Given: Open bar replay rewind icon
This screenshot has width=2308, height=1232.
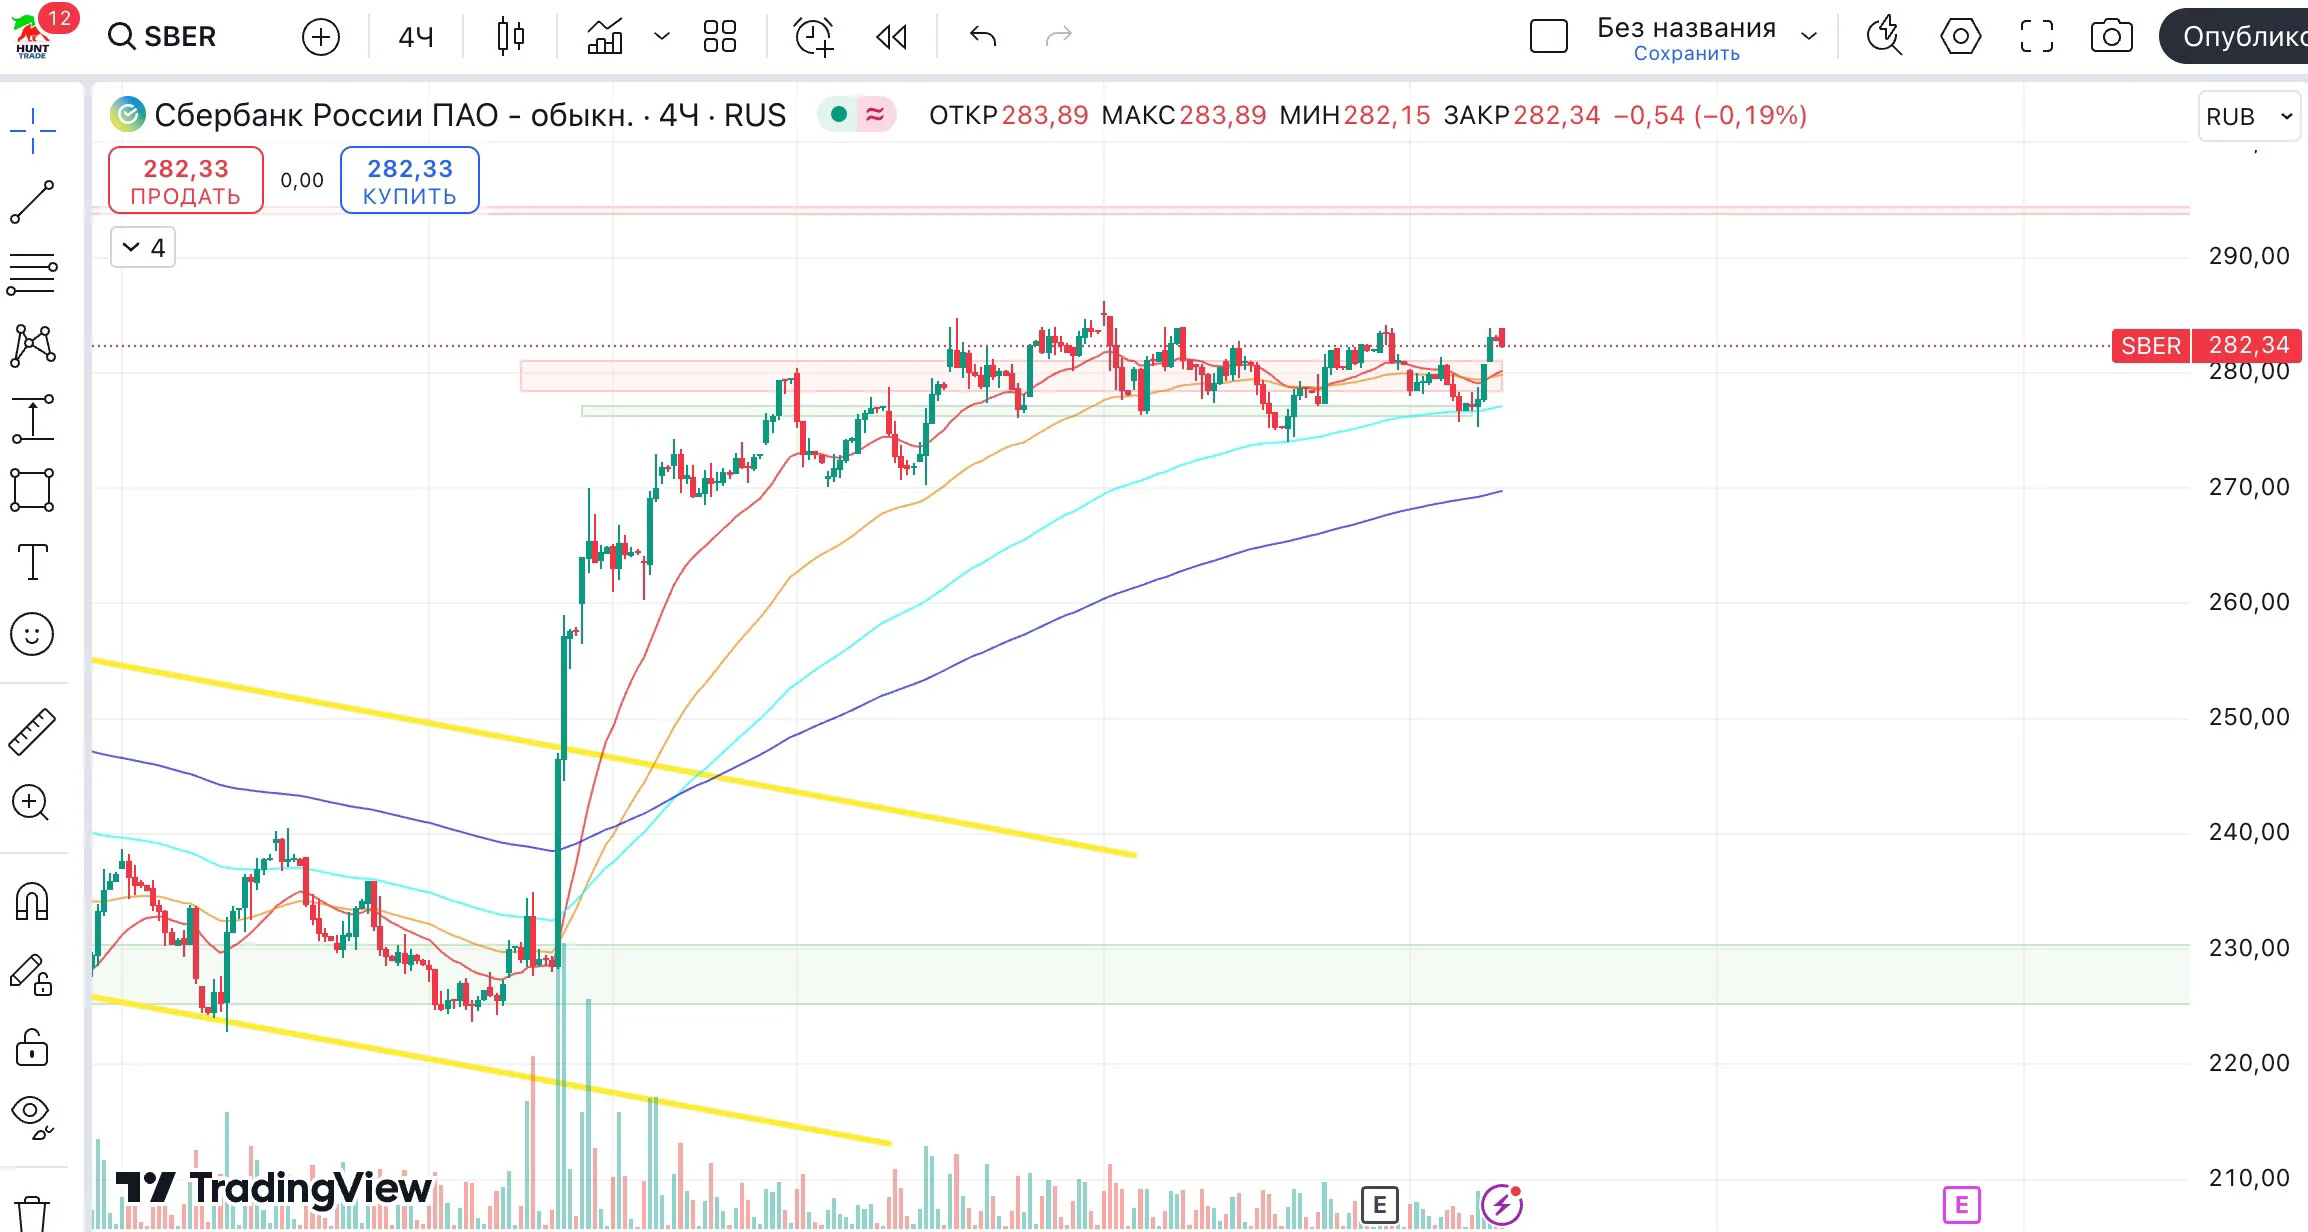Looking at the screenshot, I should click(x=891, y=37).
